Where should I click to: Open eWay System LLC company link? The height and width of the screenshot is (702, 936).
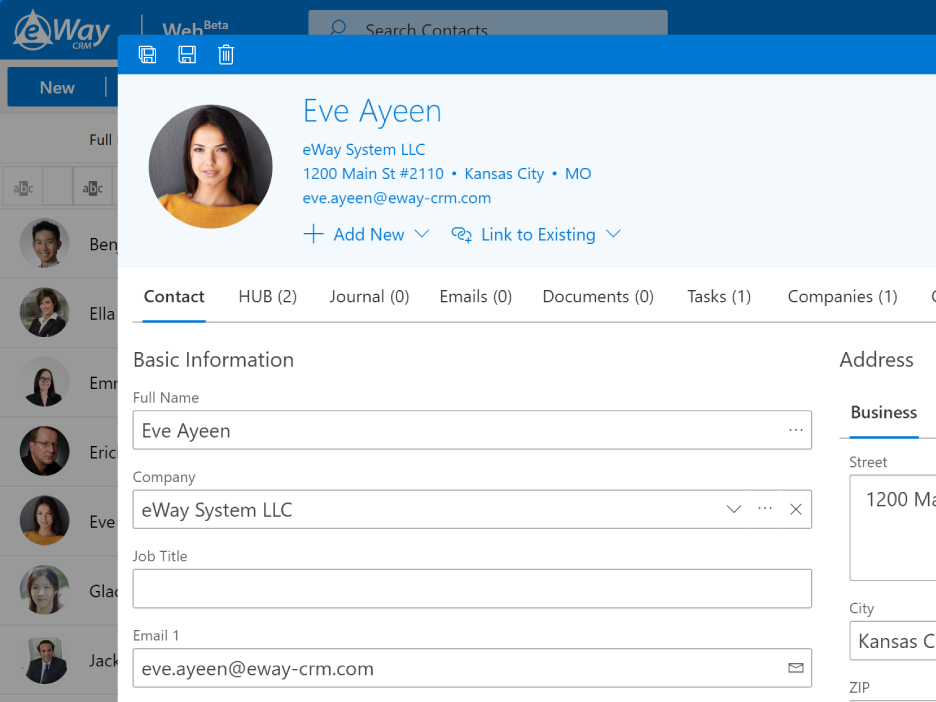(364, 149)
